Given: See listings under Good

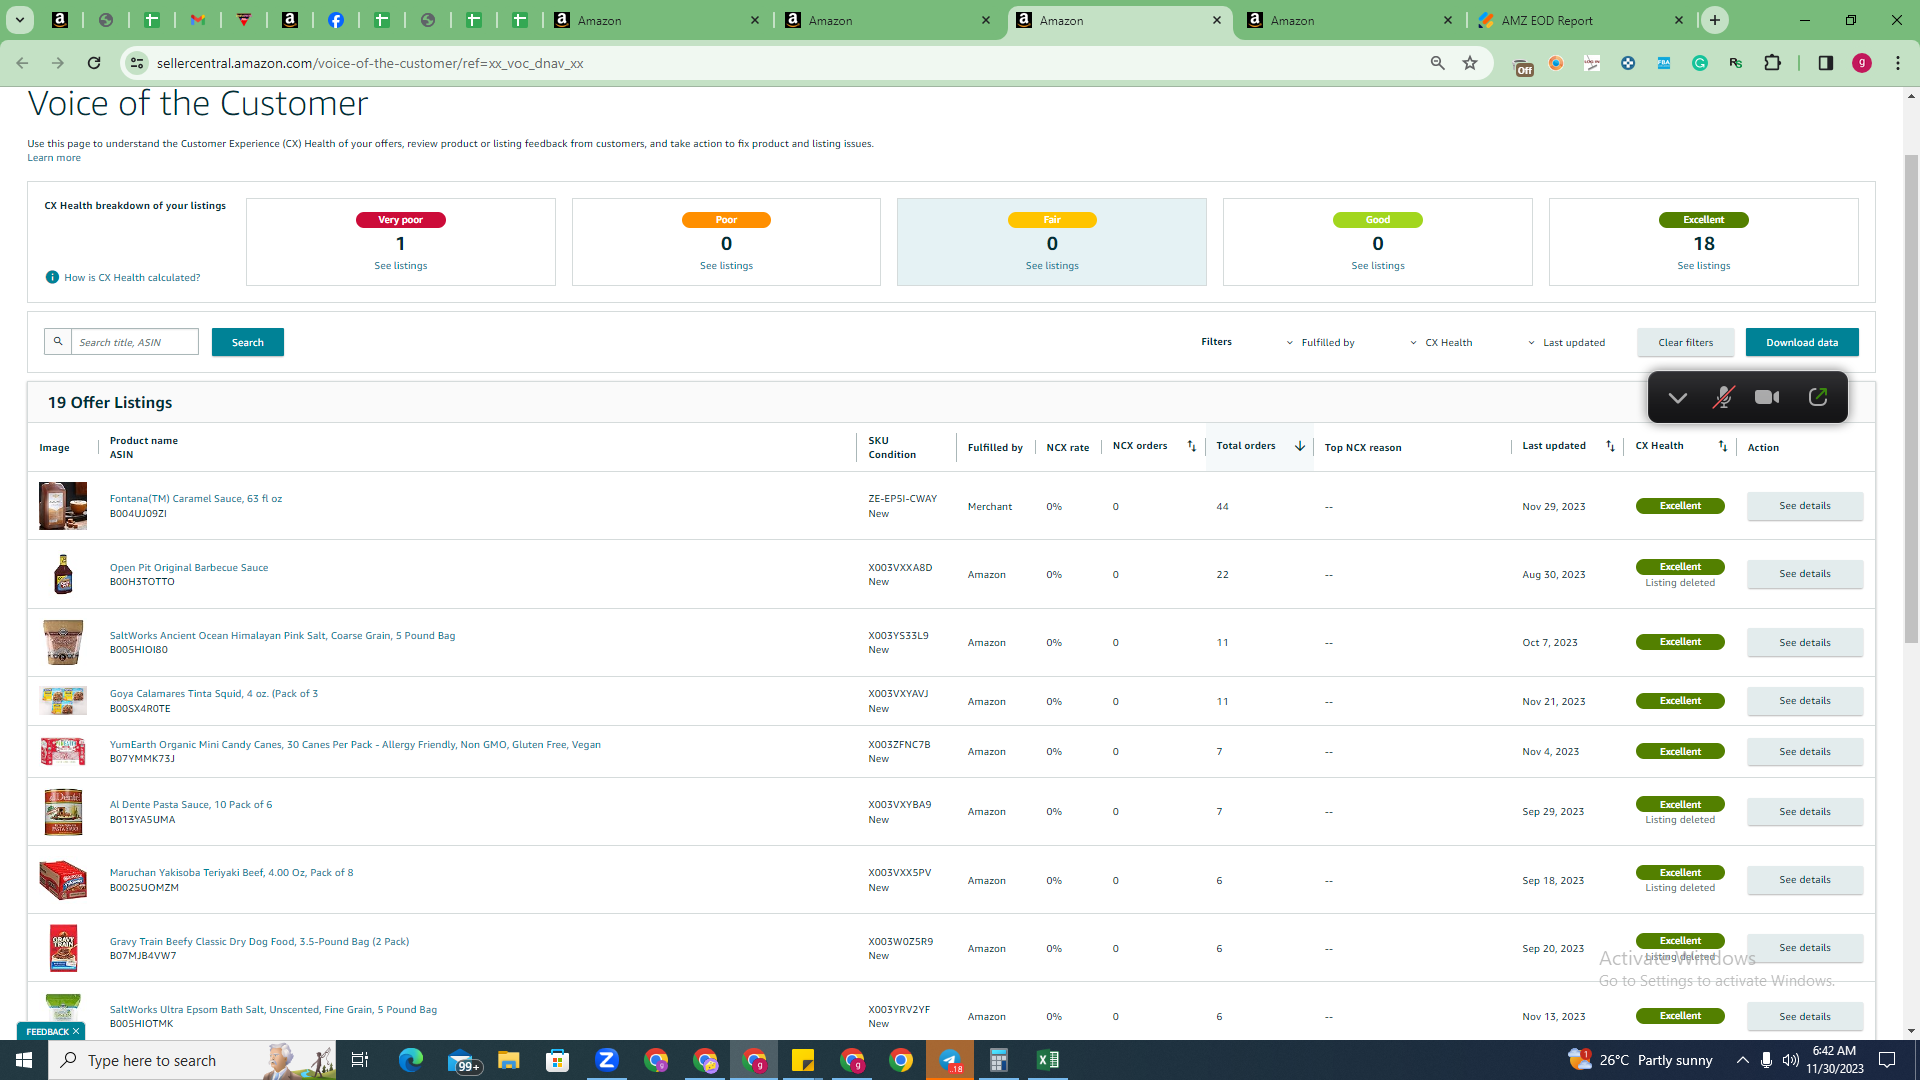Looking at the screenshot, I should (x=1378, y=266).
